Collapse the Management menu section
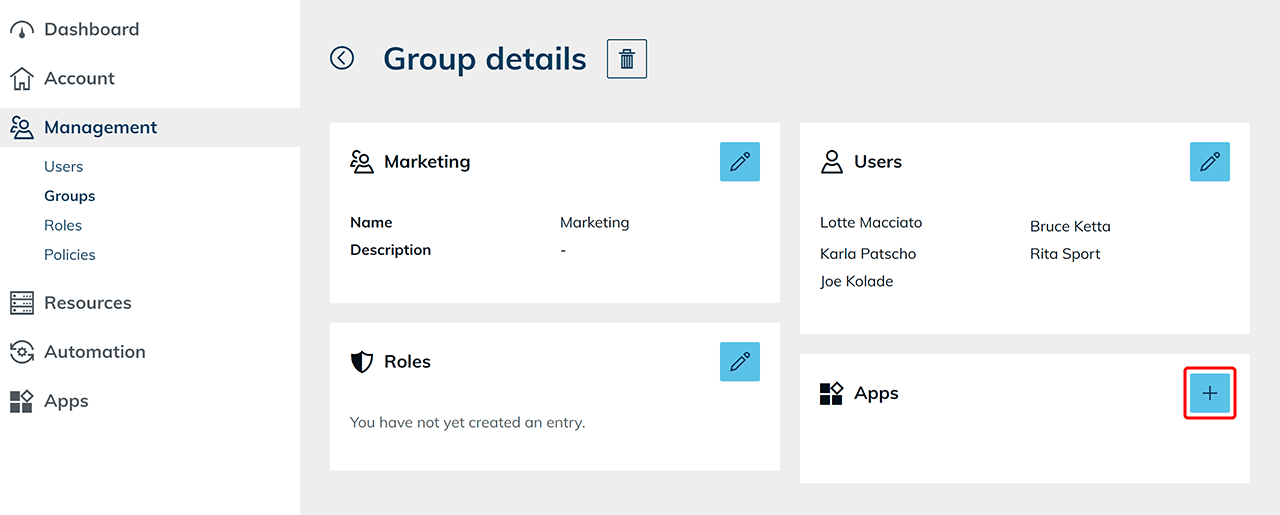The height and width of the screenshot is (515, 1280). tap(100, 128)
